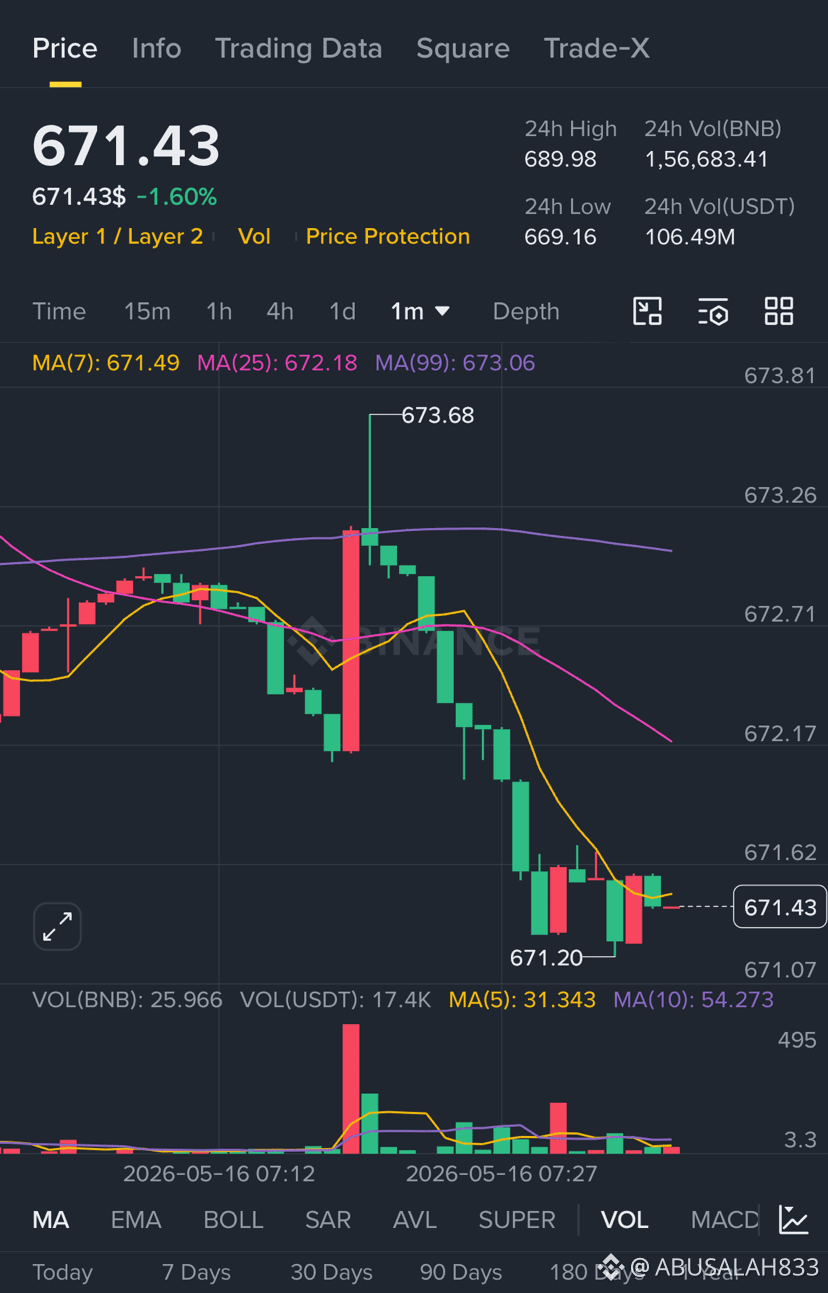Viewport: 828px width, 1293px height.
Task: Toggle the MACD sub-indicator
Action: click(725, 1219)
